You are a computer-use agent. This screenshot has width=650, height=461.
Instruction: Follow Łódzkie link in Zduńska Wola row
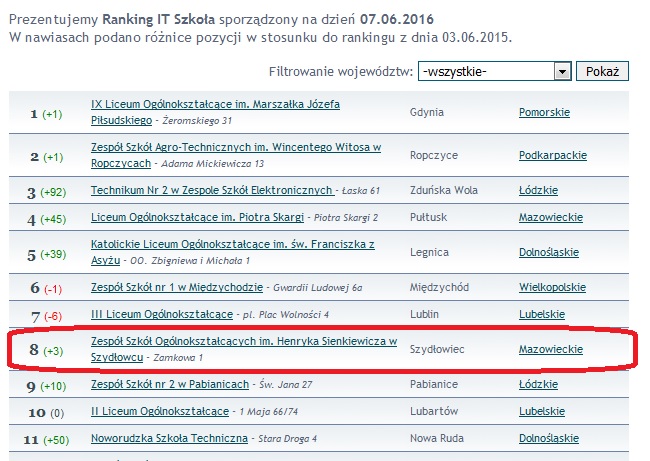(538, 190)
